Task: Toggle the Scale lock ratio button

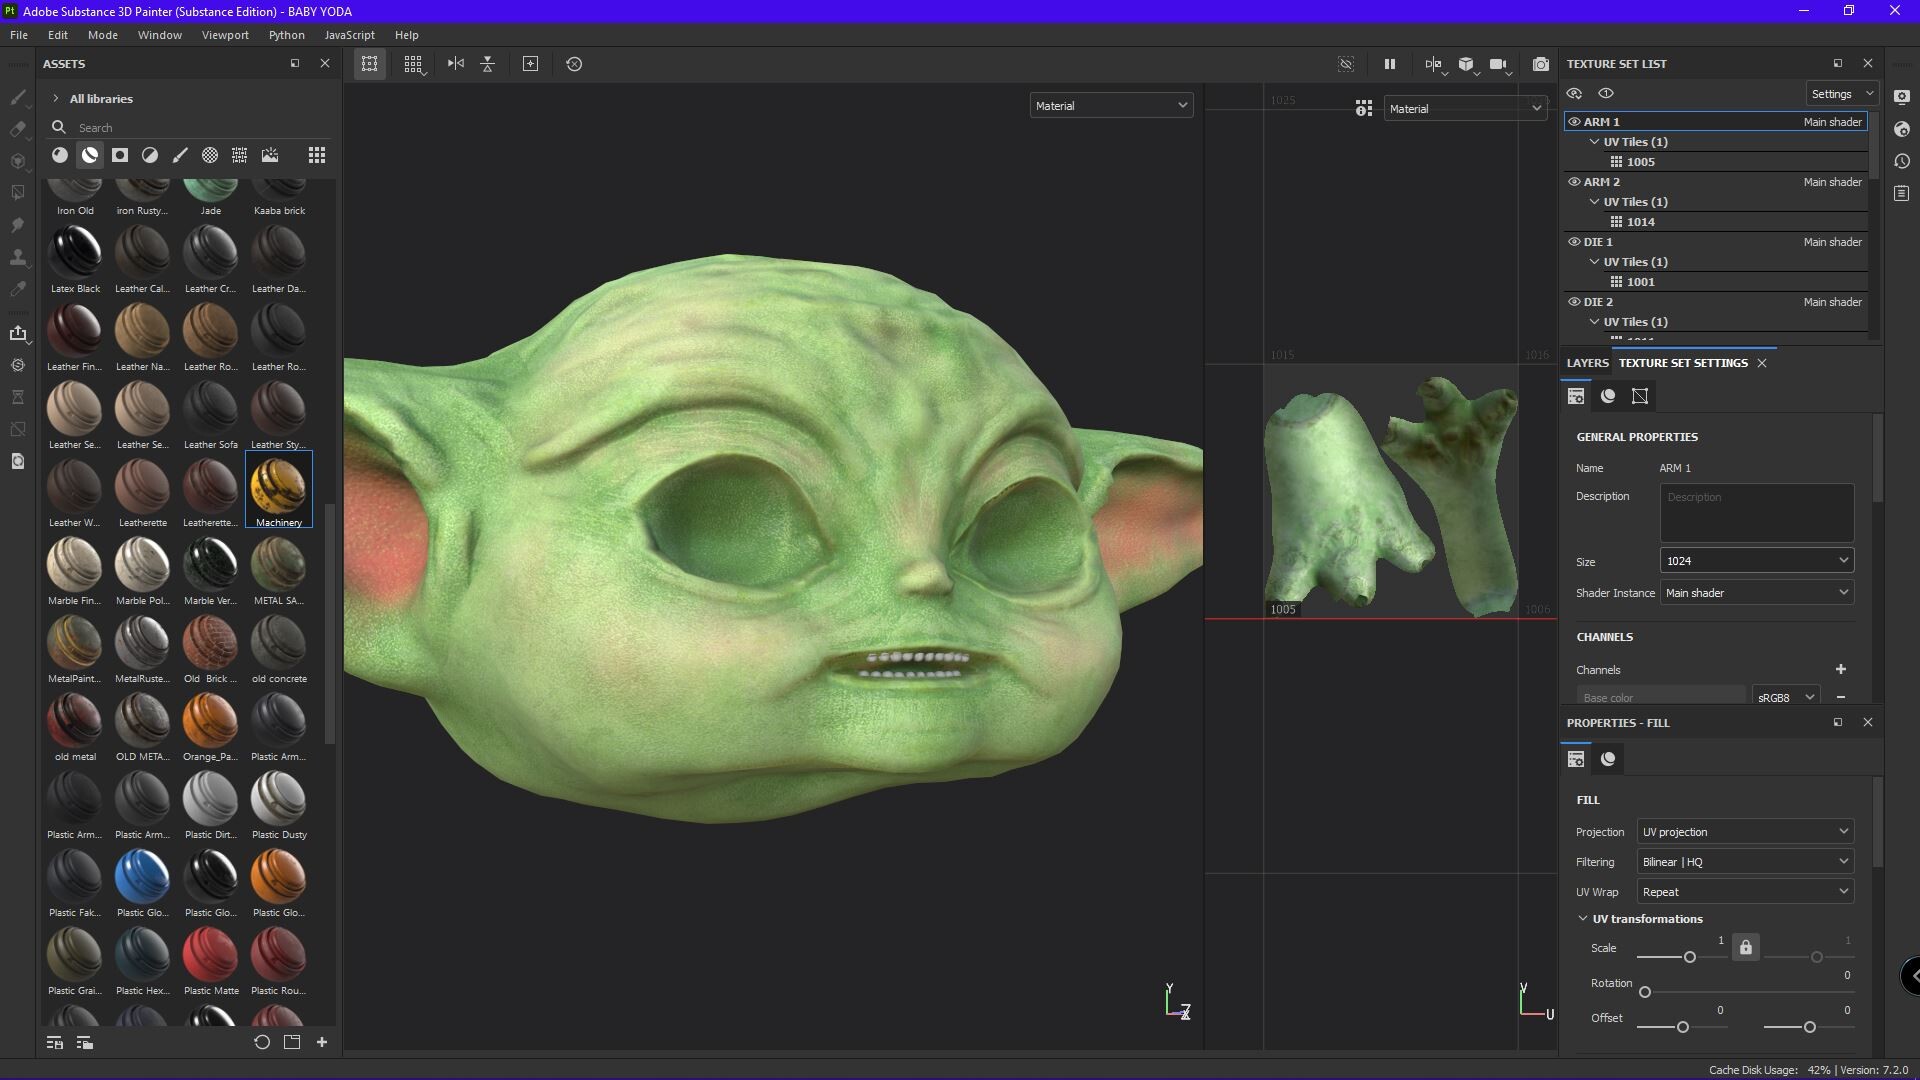Action: tap(1745, 947)
